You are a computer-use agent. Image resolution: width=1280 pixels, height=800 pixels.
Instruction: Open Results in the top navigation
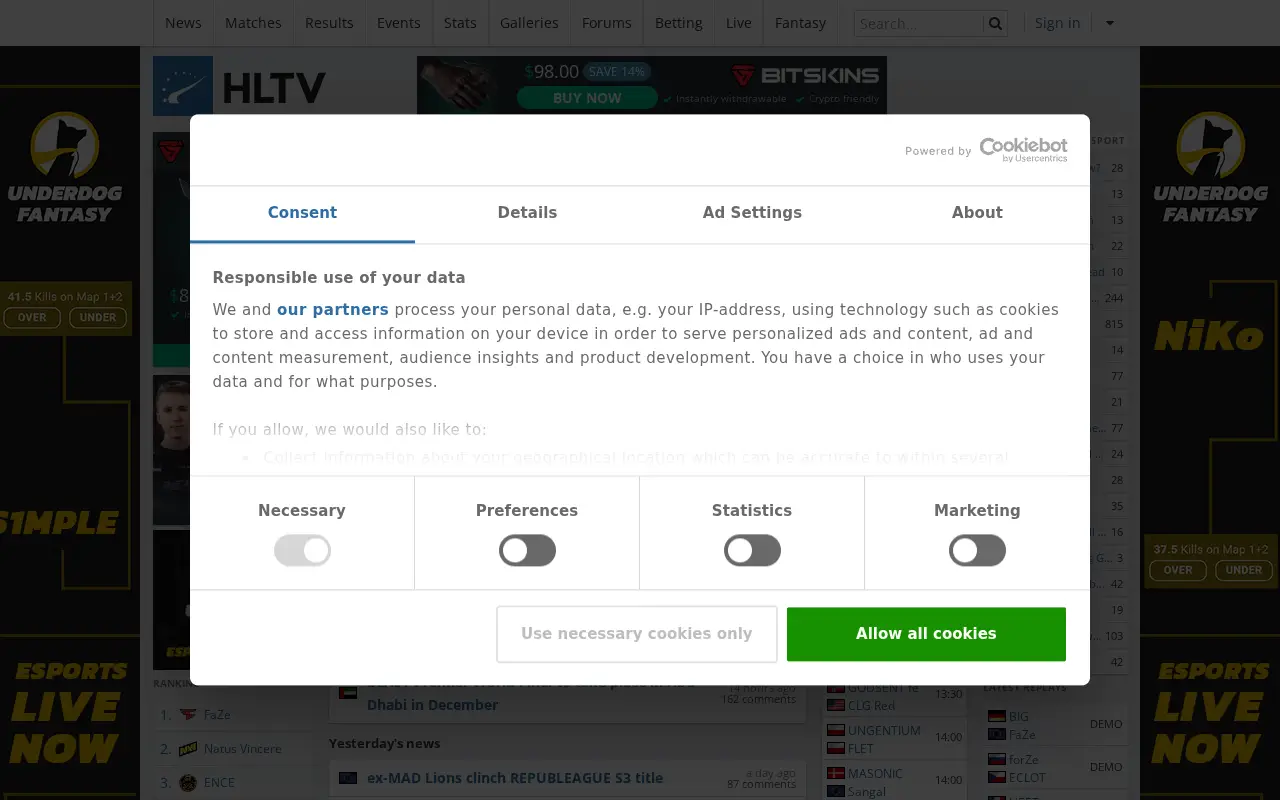[329, 23]
